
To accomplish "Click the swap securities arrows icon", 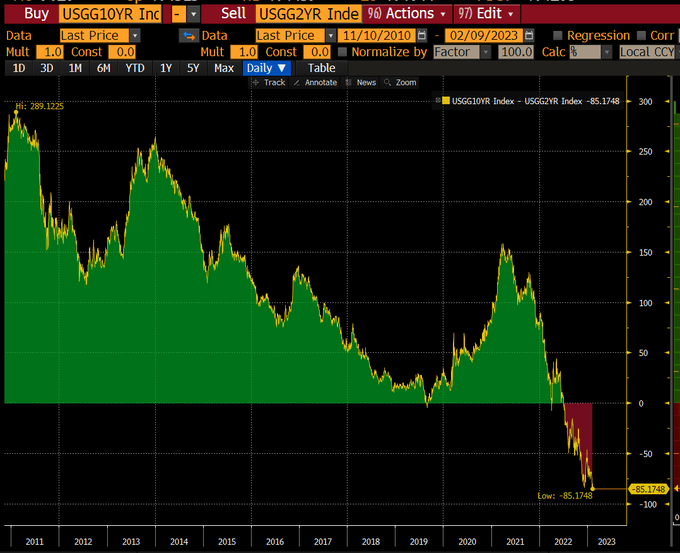I will click(189, 36).
